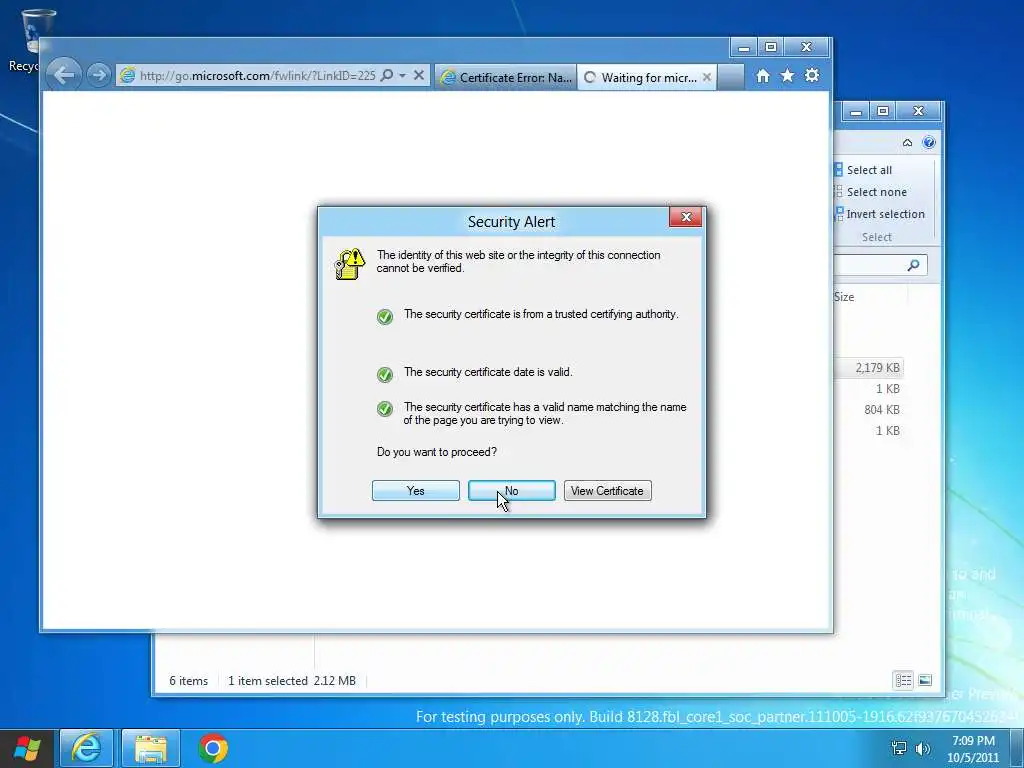Screen dimensions: 1024x768
Task: Click the search magnifier in the address bar
Action: (387, 75)
